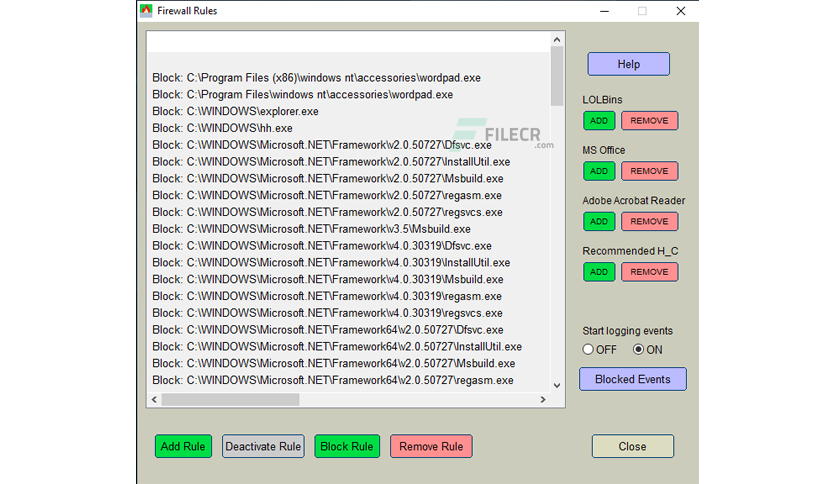Select Framework v2.0.50727 regsvcs.exe rule
Viewport: 836px width, 484px height.
coord(327,212)
